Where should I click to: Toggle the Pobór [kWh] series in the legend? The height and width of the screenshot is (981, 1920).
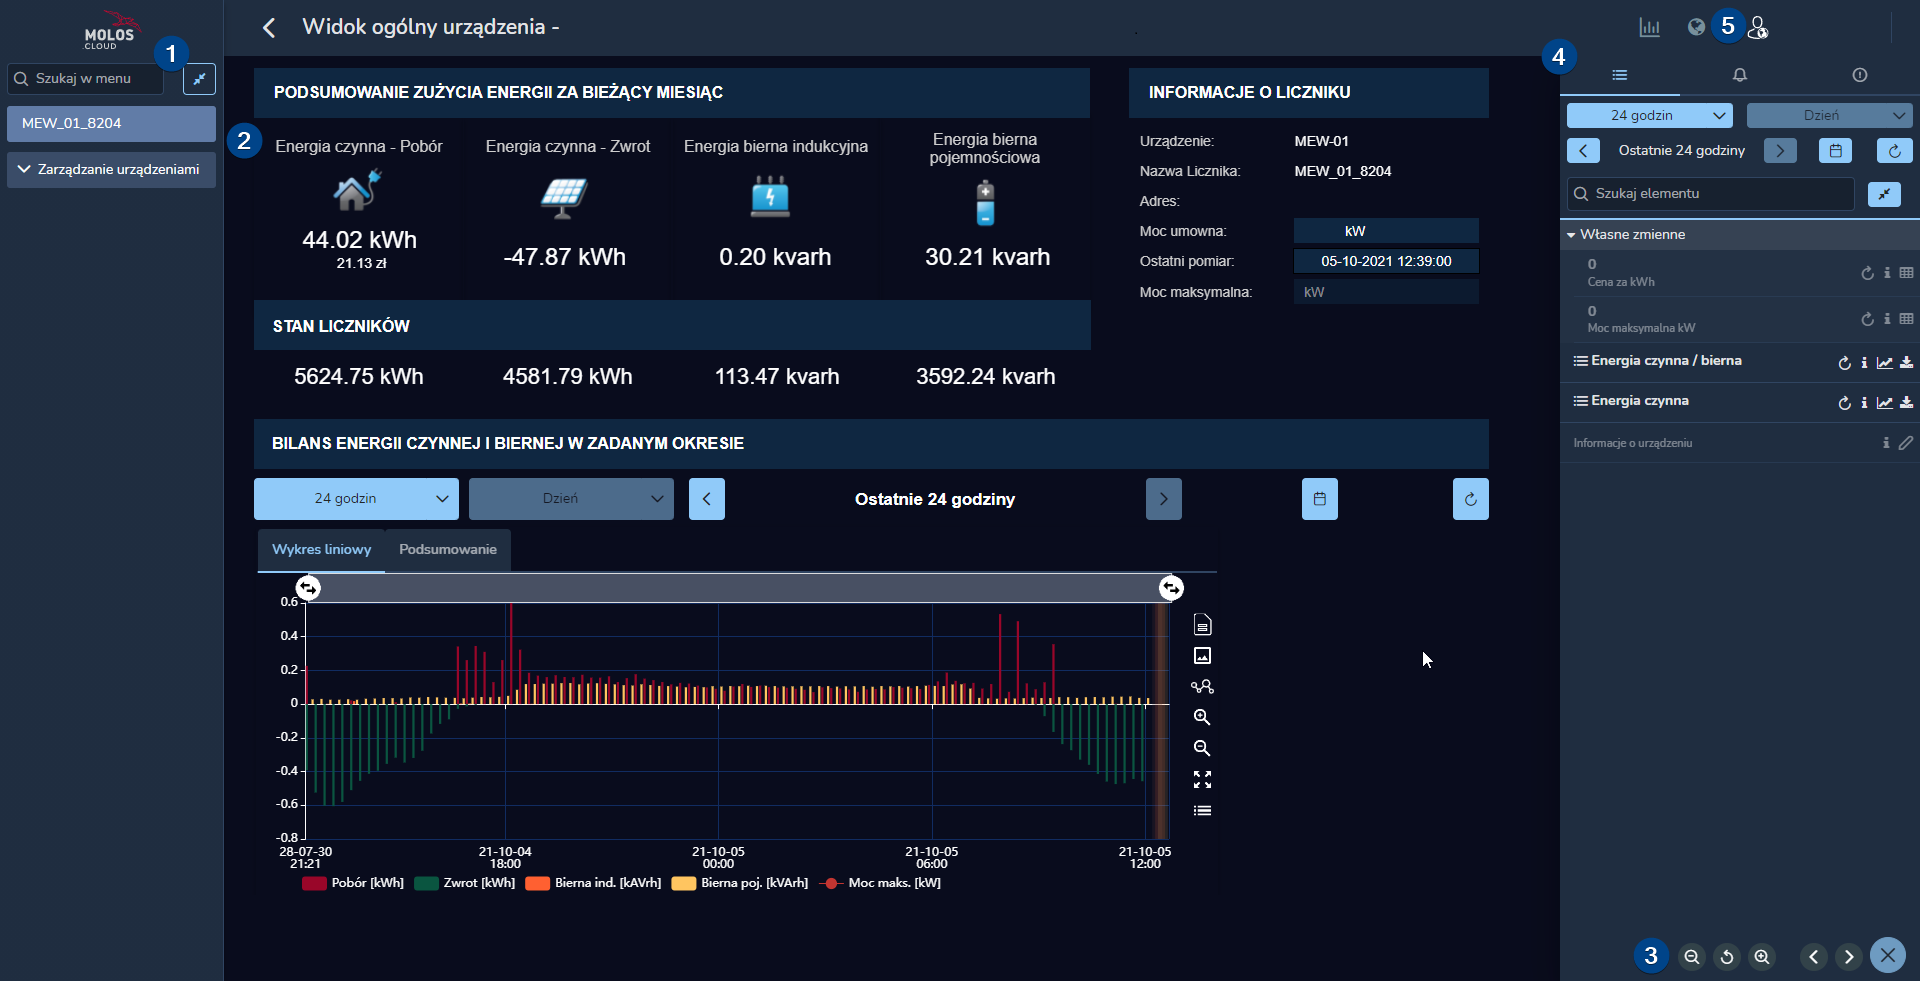tap(353, 883)
